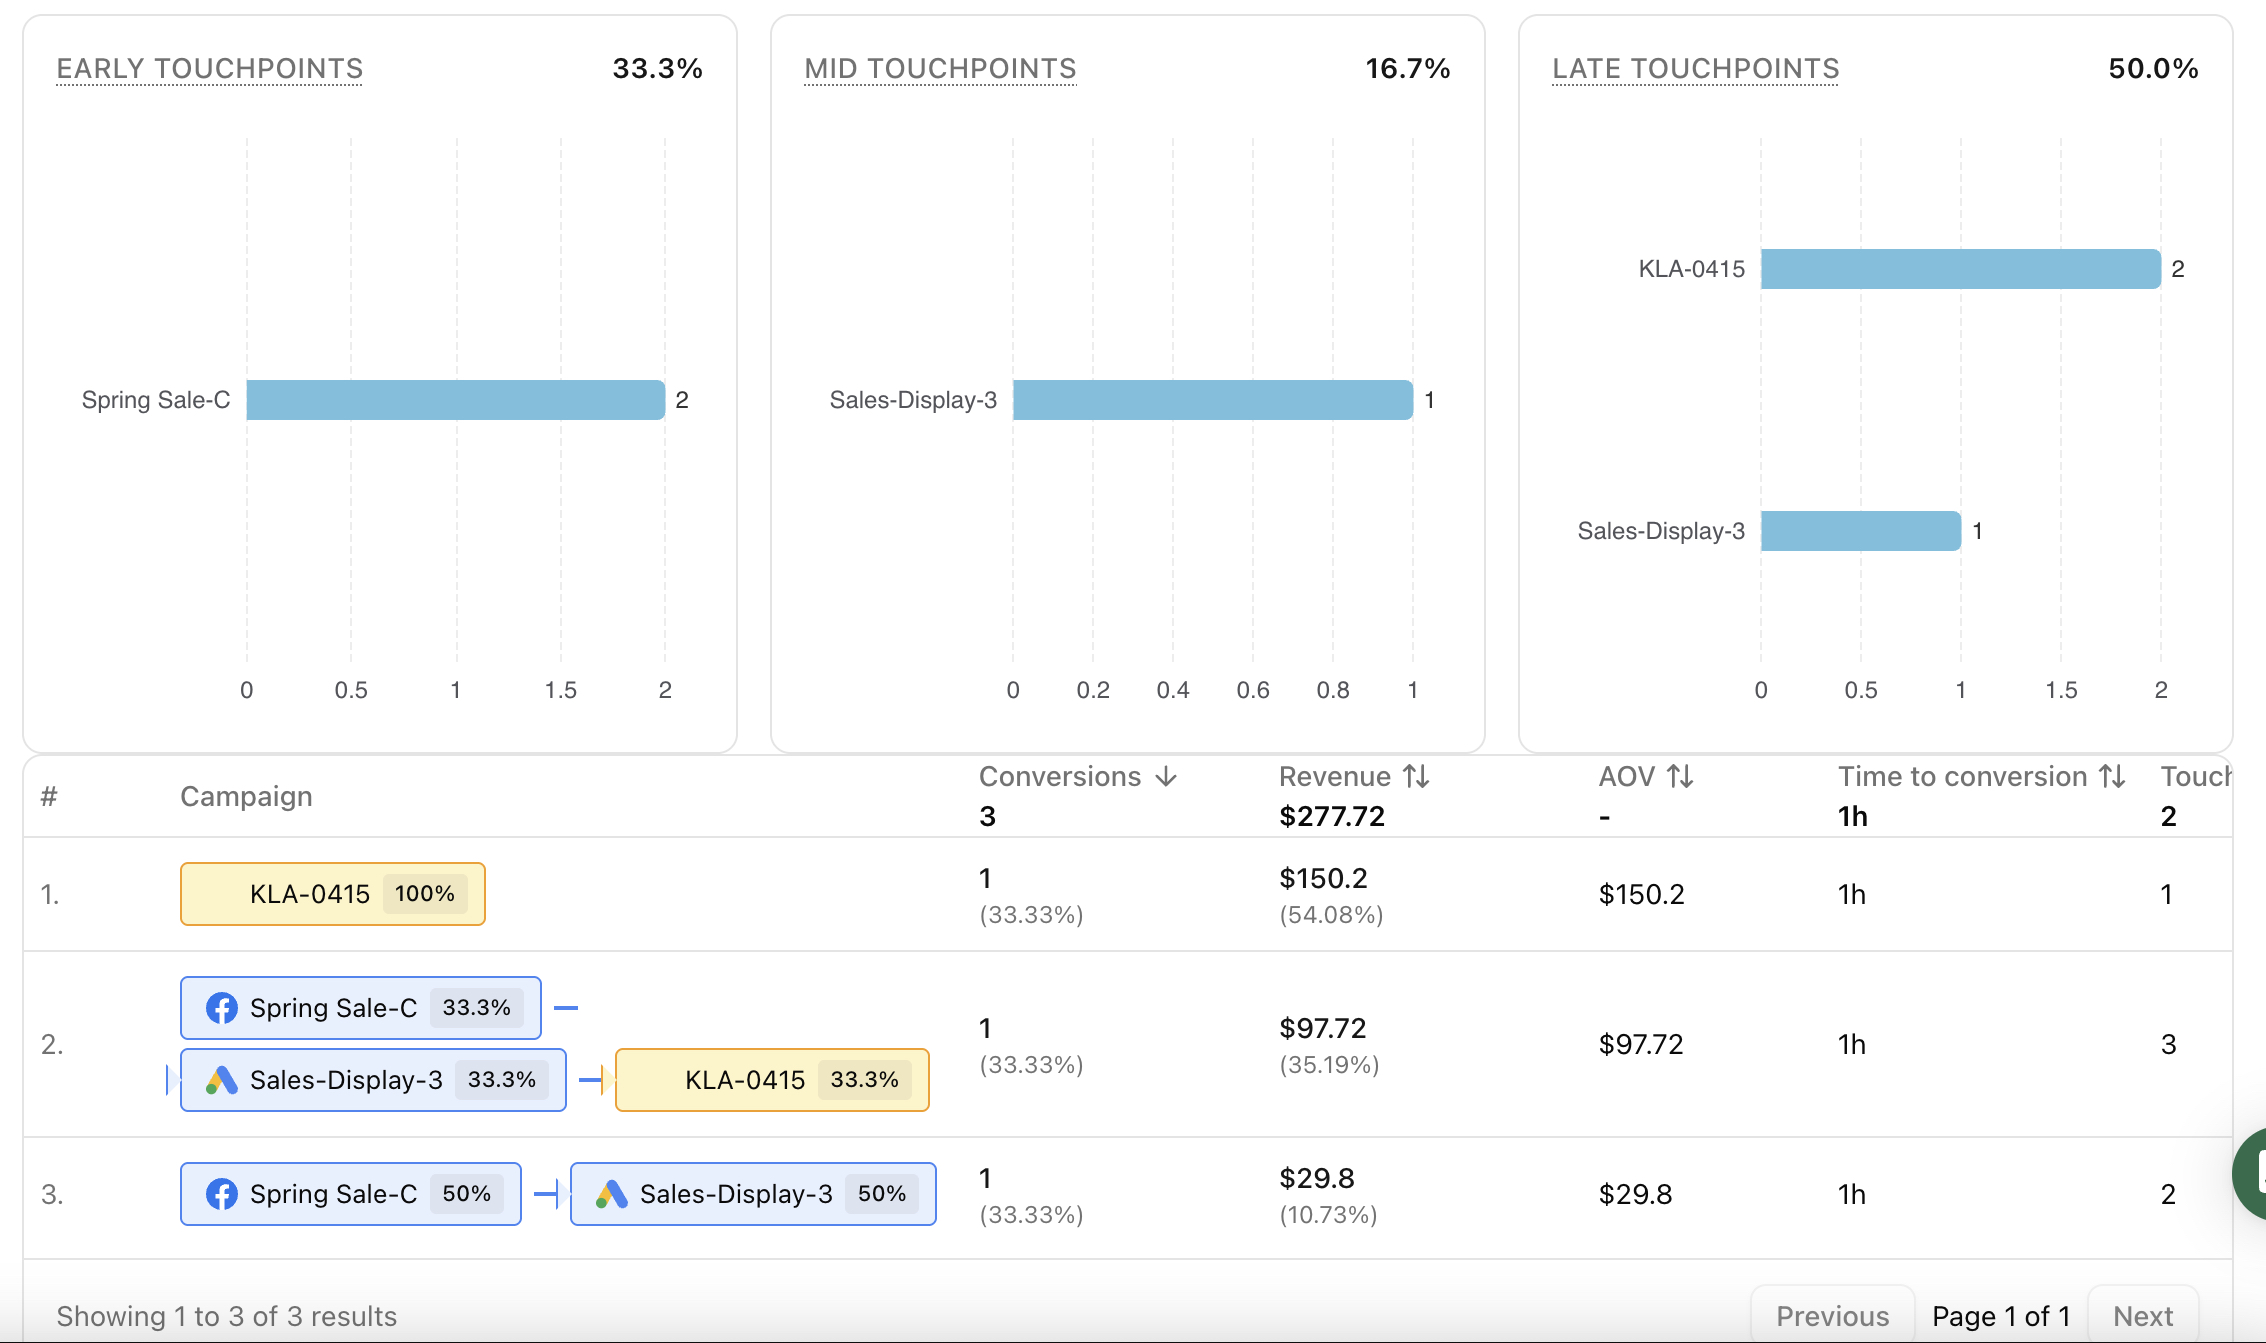Click the green chat widget at right edge
This screenshot has width=2266, height=1343.
[2252, 1174]
